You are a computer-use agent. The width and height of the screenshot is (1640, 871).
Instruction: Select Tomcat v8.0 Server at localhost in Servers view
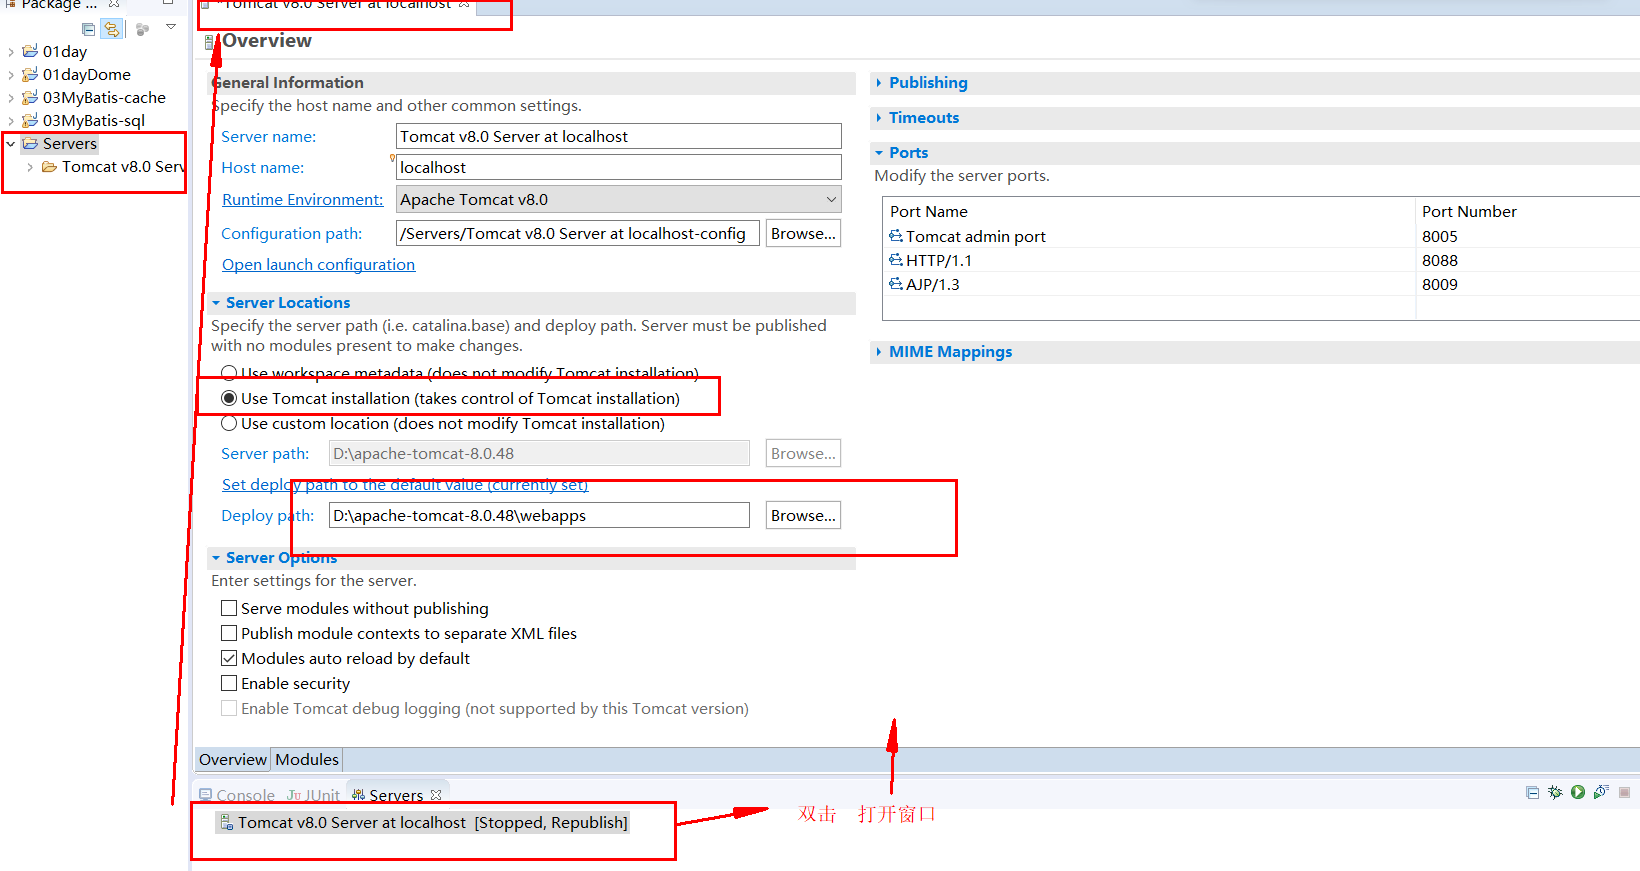pos(424,822)
